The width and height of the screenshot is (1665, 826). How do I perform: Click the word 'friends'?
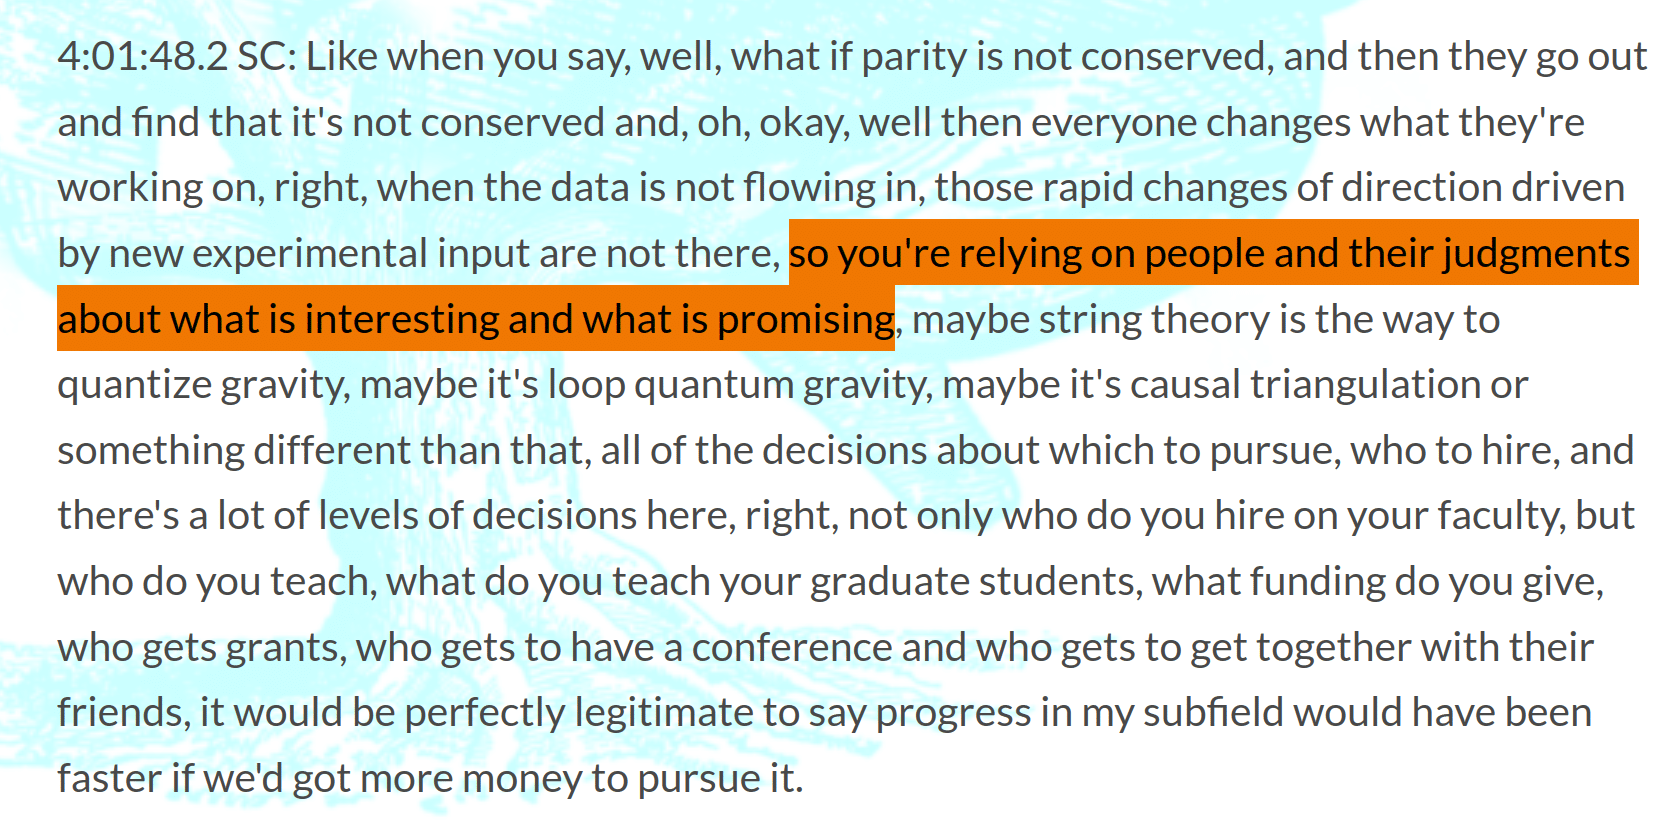click(123, 713)
